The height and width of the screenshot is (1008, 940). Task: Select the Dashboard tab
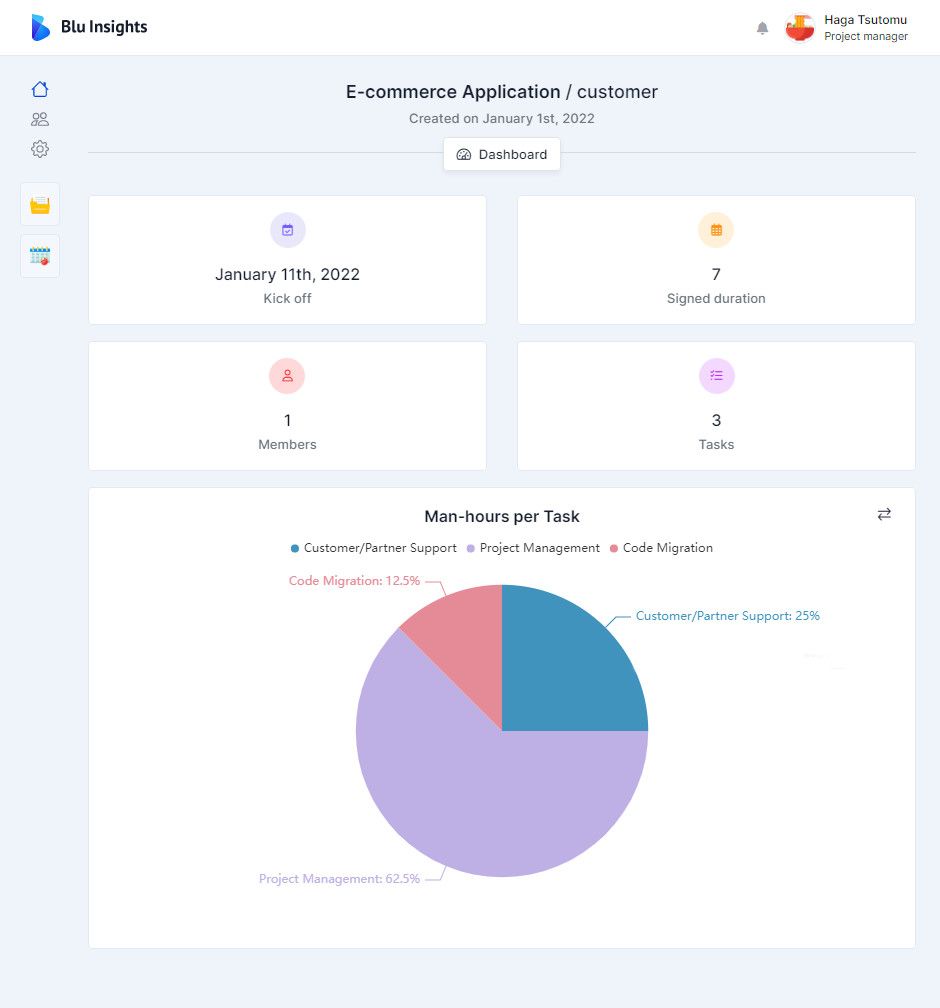[502, 154]
